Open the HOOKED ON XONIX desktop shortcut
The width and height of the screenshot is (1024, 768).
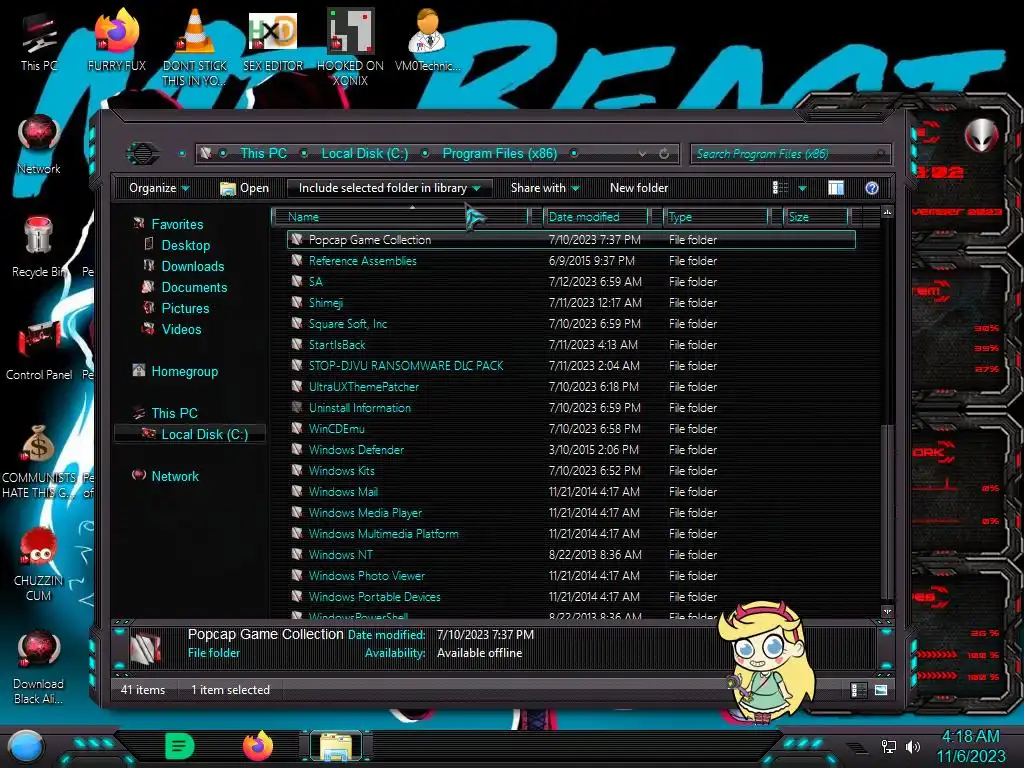click(350, 47)
